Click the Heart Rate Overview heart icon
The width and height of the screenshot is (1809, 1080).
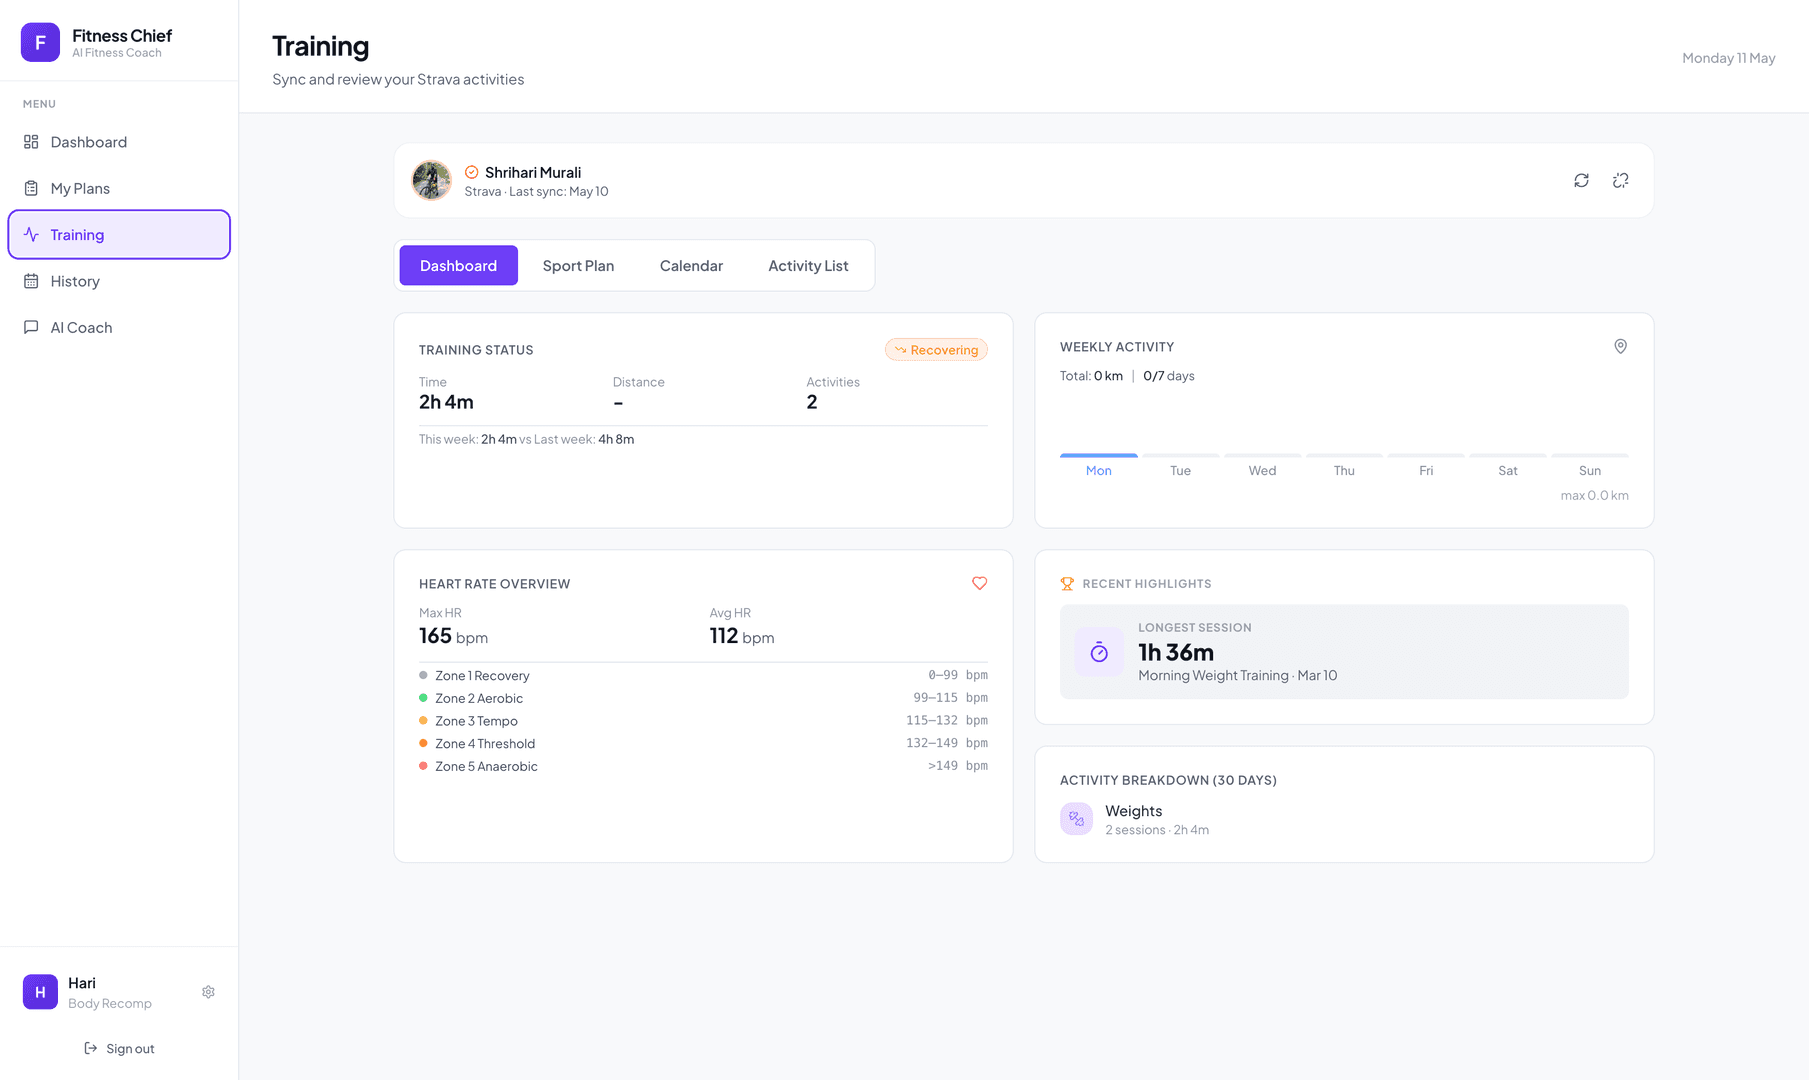[x=979, y=583]
